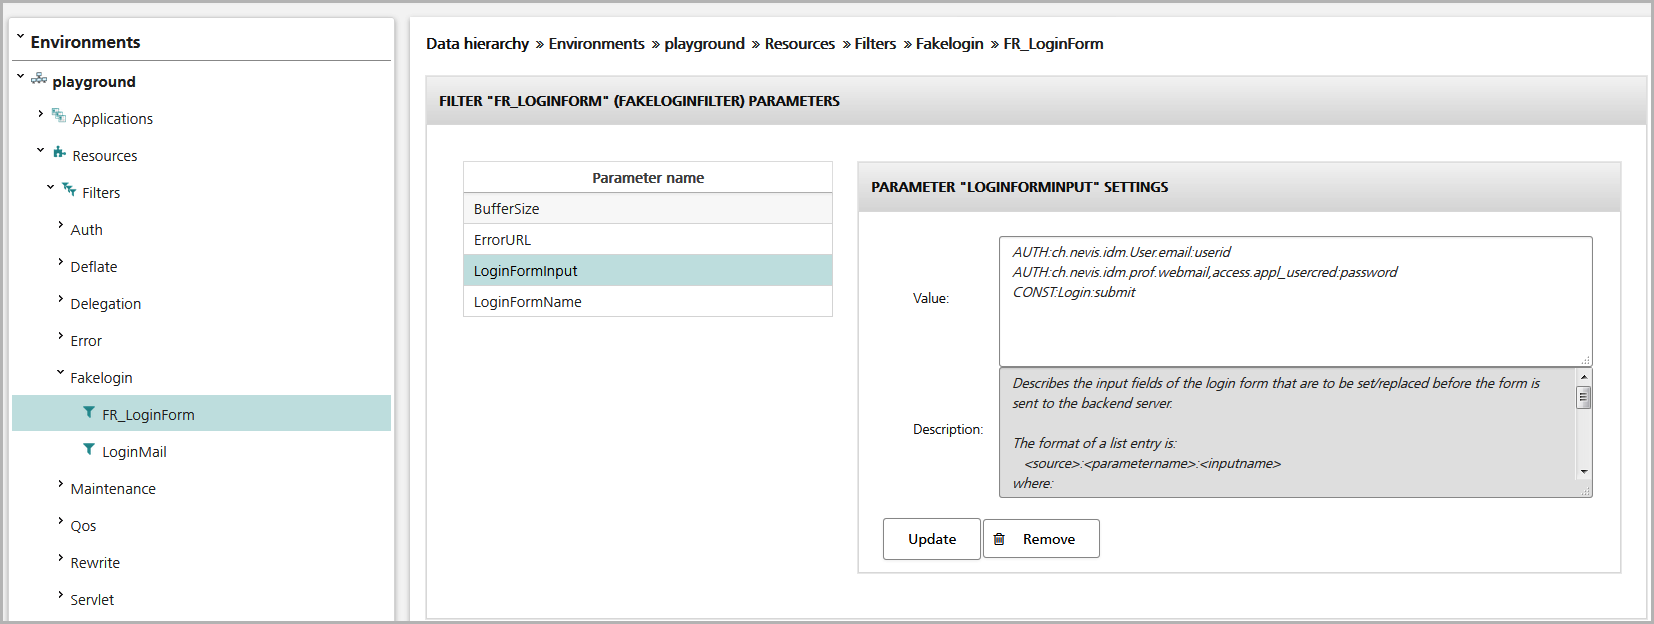
Task: Click the trash icon on the Remove button
Action: click(x=999, y=539)
